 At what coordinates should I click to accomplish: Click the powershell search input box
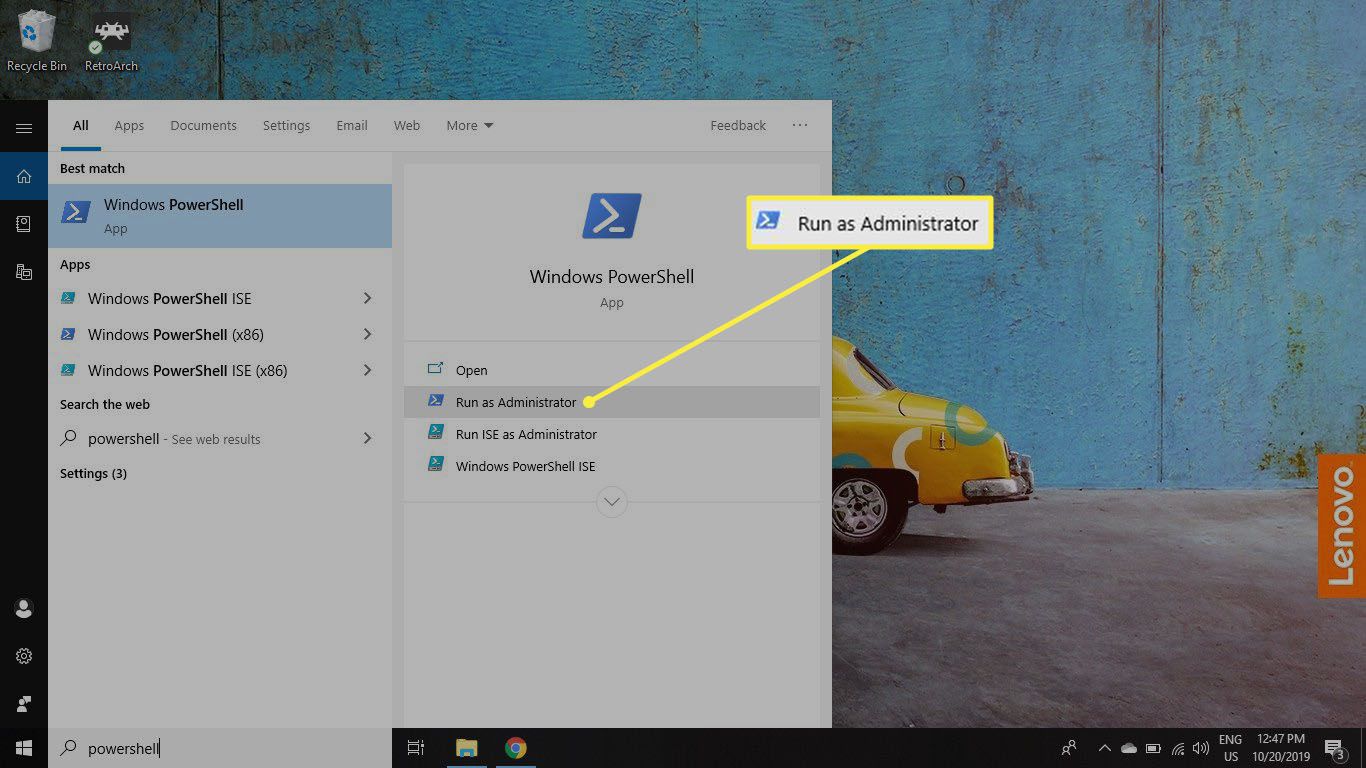pos(220,748)
